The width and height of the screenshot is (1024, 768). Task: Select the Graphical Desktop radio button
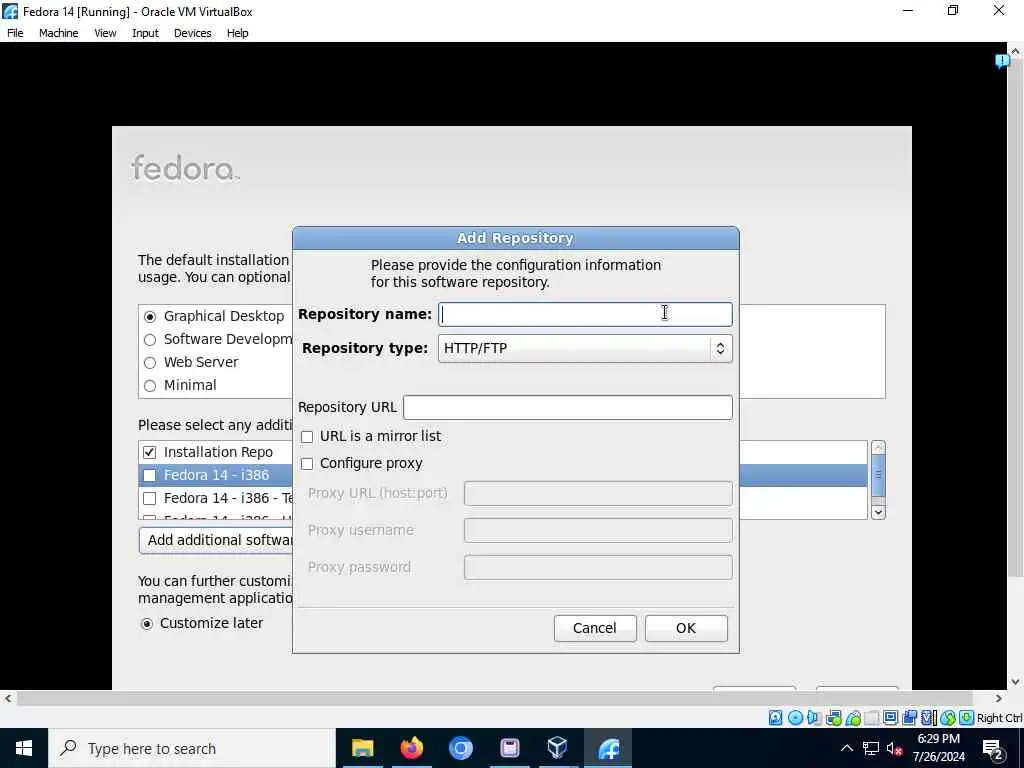(x=150, y=317)
